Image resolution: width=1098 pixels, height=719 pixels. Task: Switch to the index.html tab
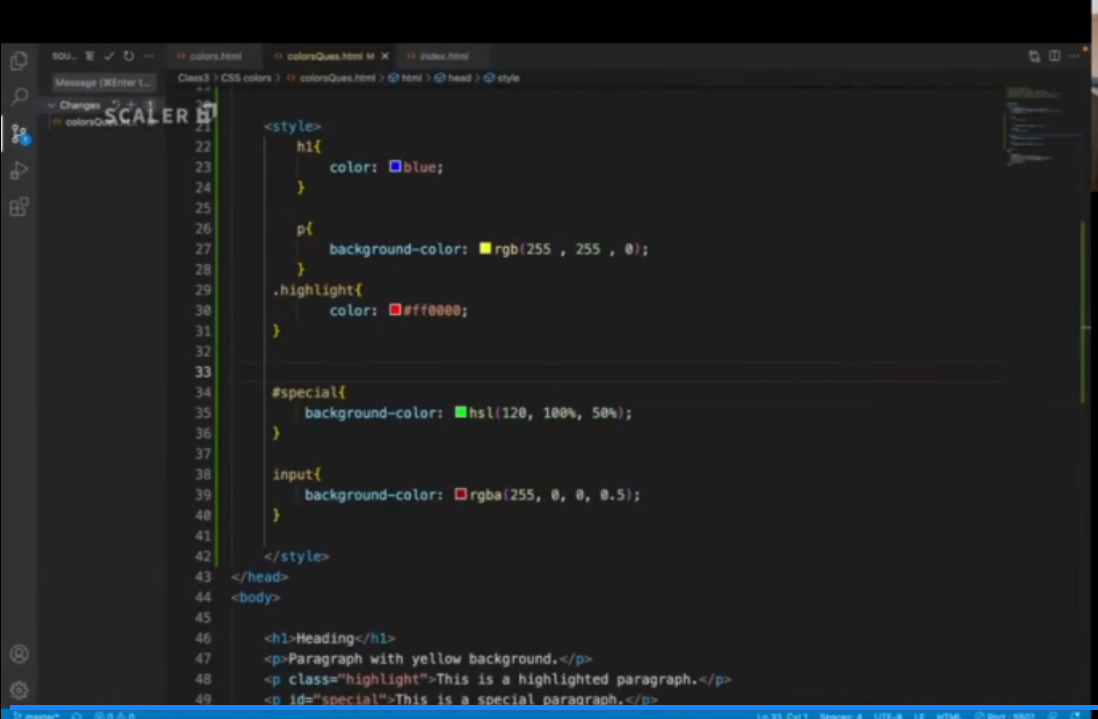[x=443, y=56]
